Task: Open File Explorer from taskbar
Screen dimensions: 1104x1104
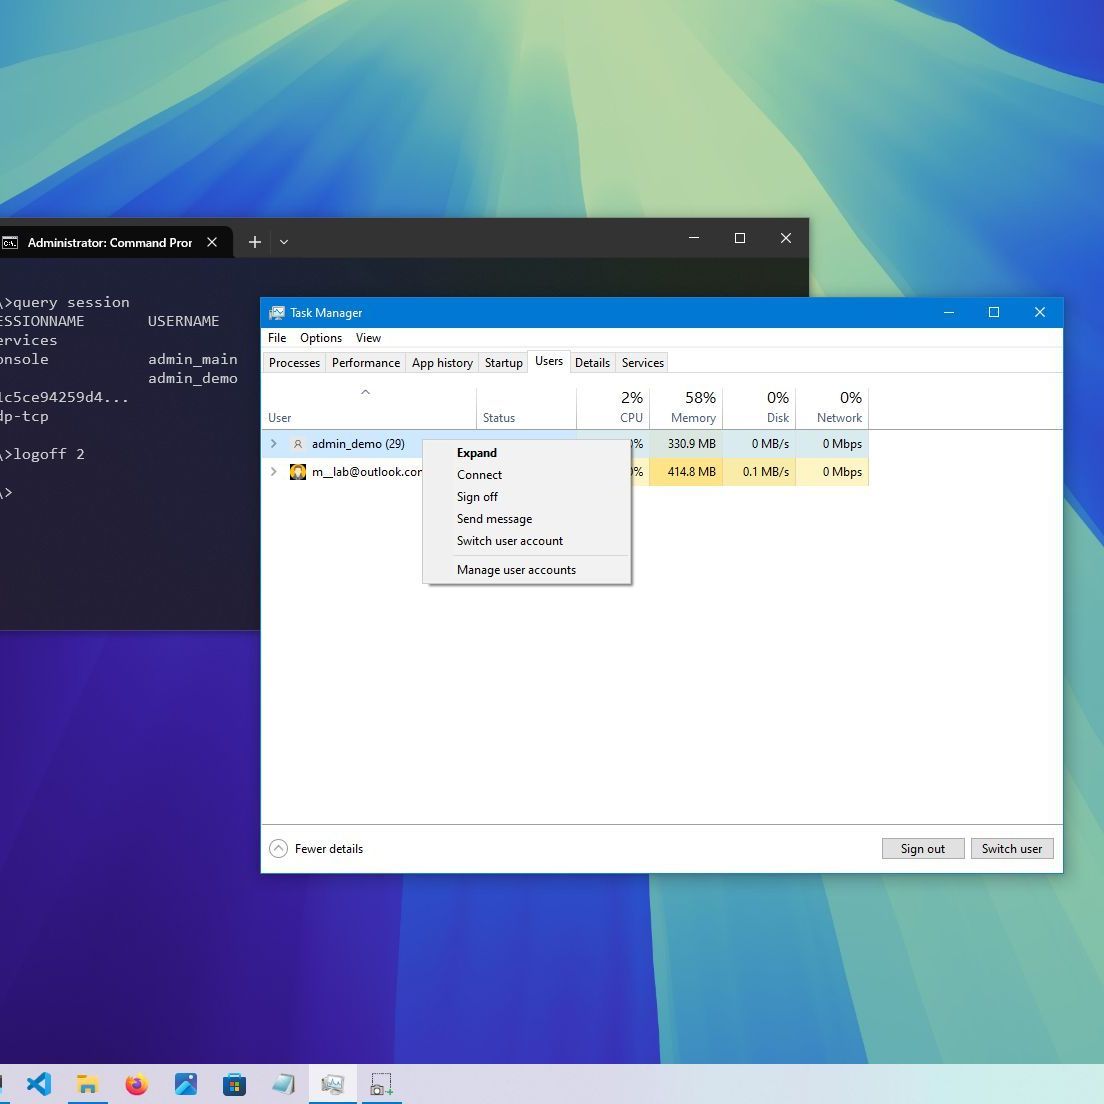Action: [x=88, y=1084]
